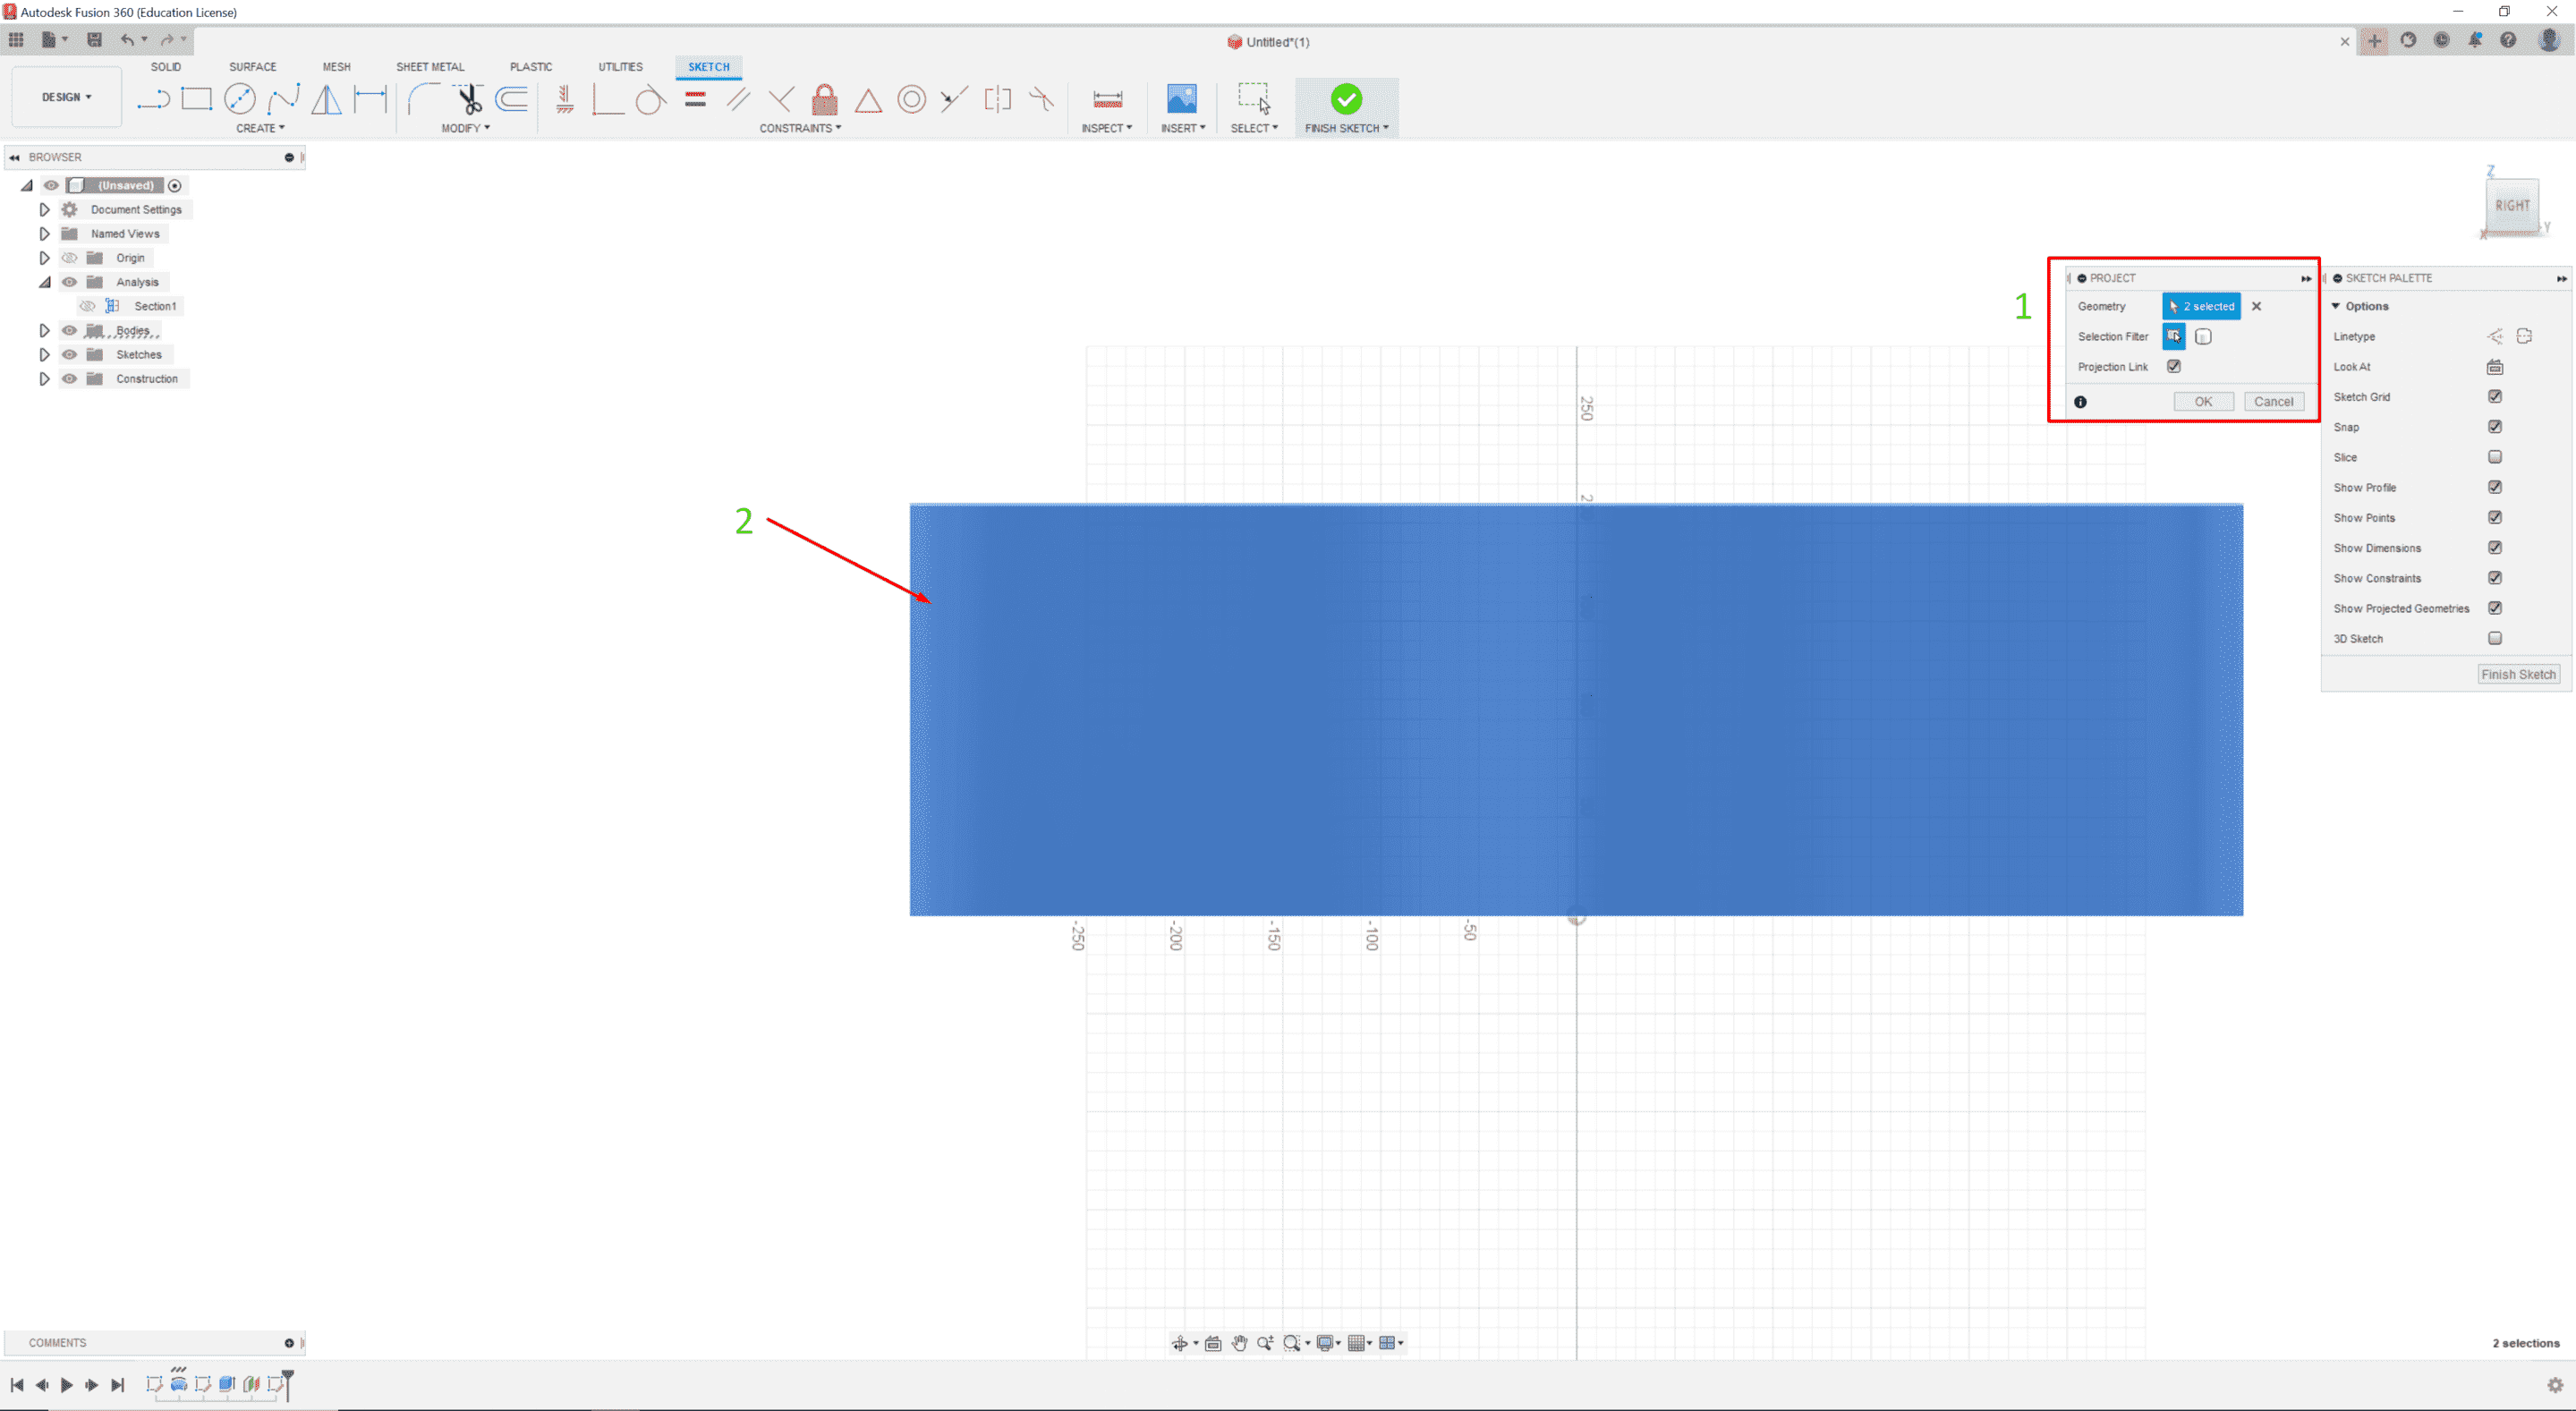Viewport: 2576px width, 1411px height.
Task: Expand the Document Settings tree node
Action: [44, 210]
